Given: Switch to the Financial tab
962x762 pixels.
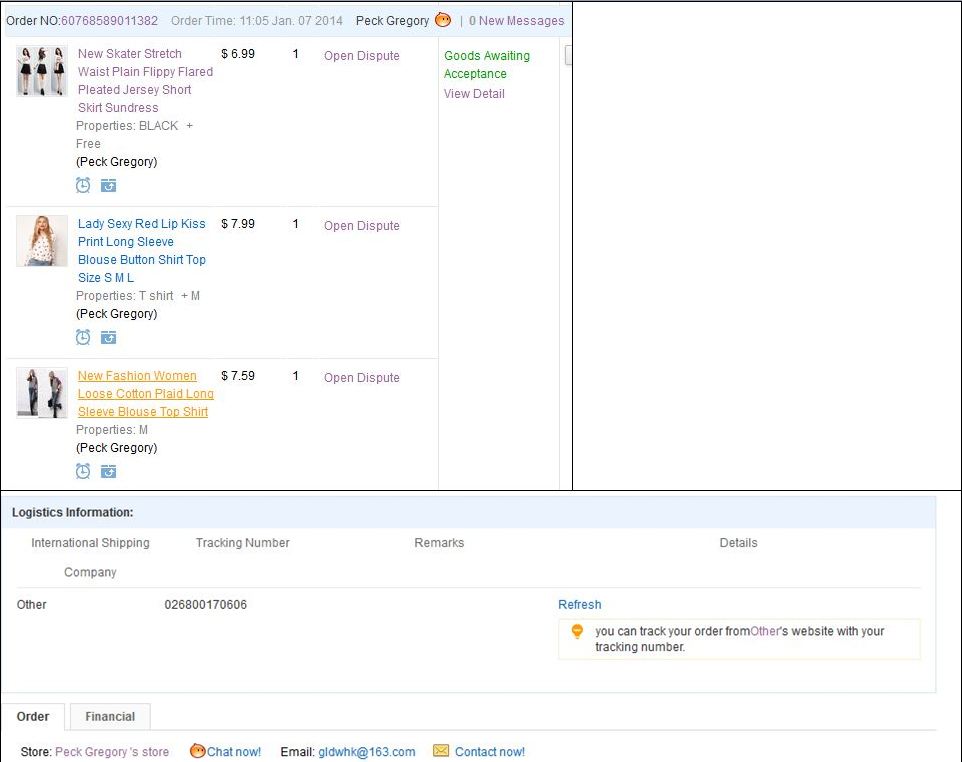Looking at the screenshot, I should tap(110, 716).
